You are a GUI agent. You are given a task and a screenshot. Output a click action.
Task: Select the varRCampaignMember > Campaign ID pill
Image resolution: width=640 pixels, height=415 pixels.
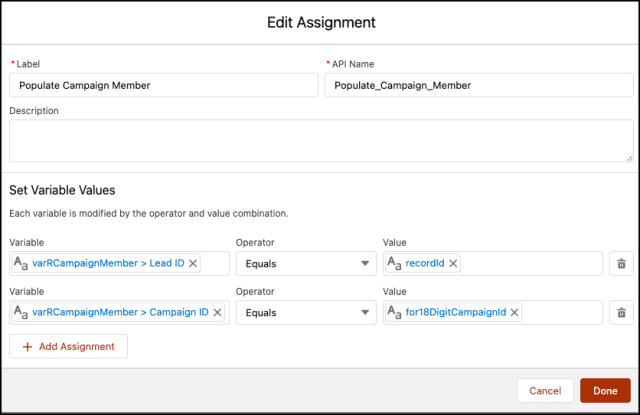(118, 312)
